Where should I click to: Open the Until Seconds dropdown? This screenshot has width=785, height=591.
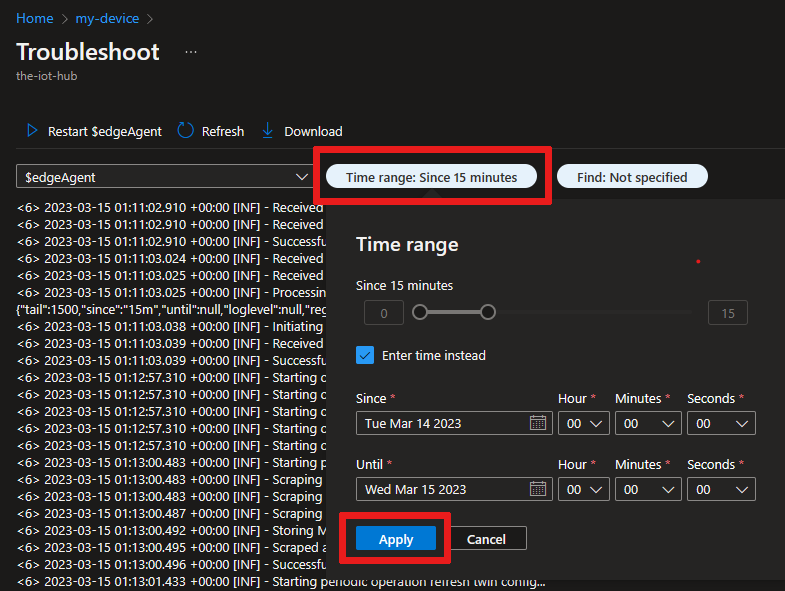coord(720,489)
